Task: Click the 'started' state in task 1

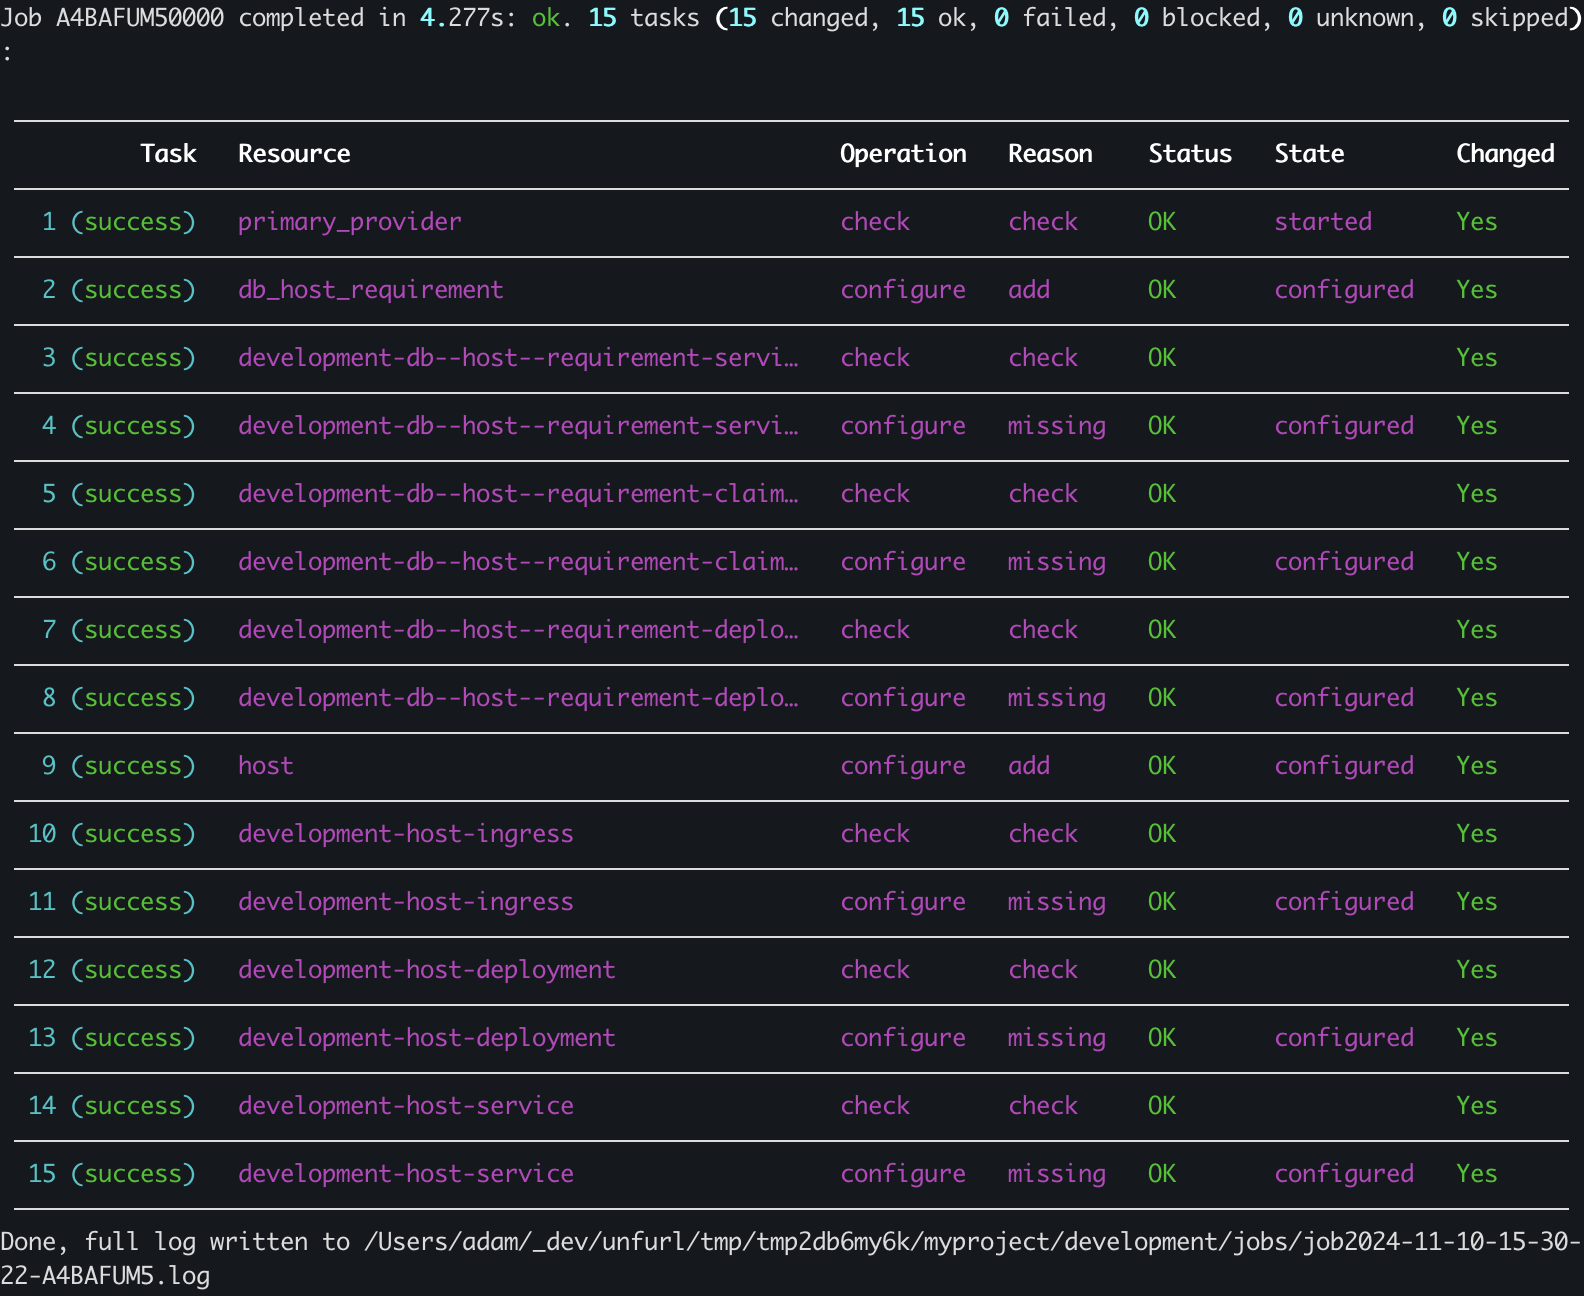Action: tap(1323, 222)
